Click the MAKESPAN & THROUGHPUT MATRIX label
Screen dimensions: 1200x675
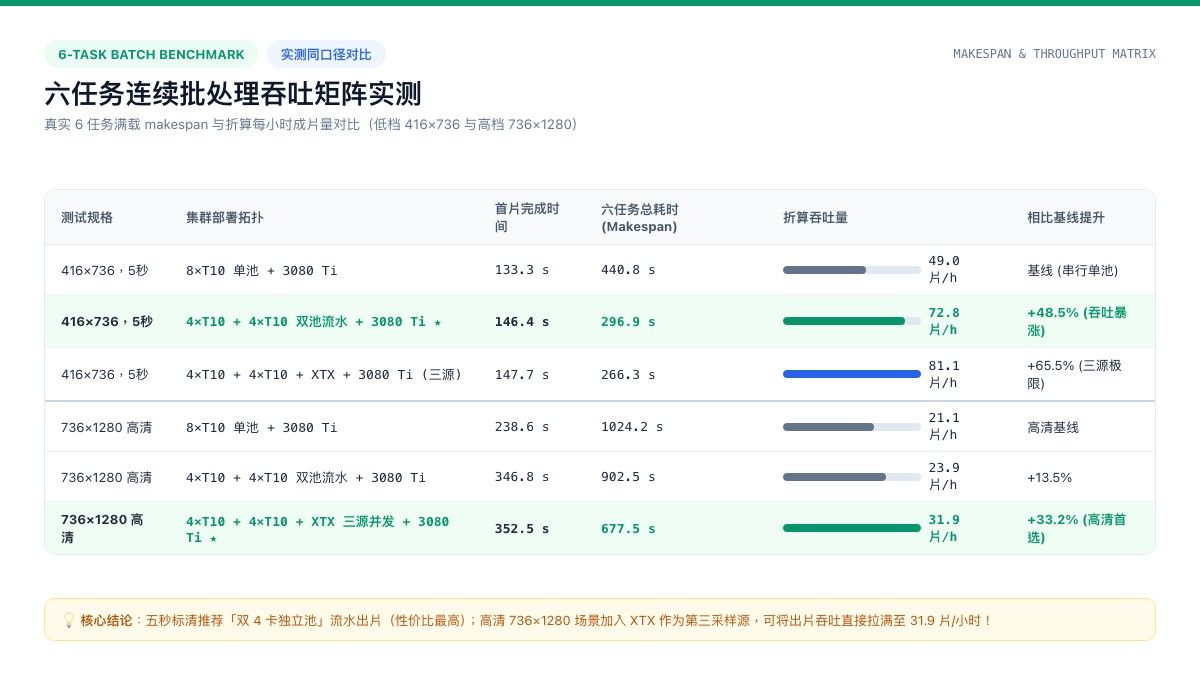coord(1054,54)
